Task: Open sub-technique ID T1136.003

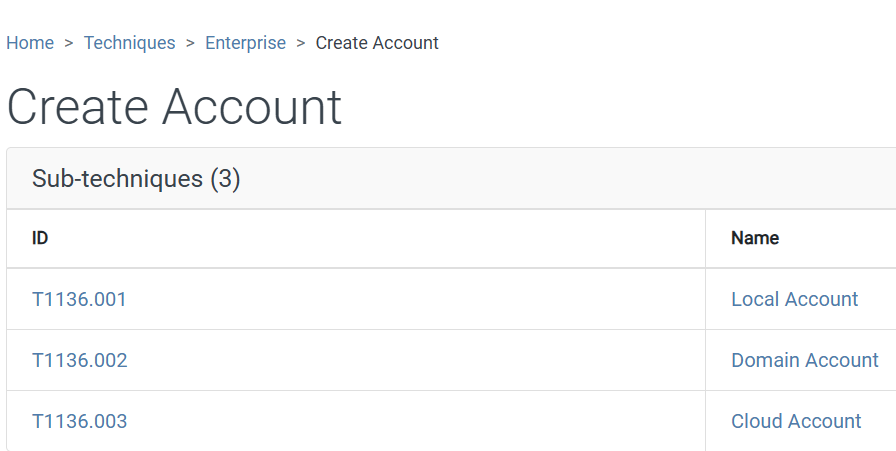Action: pyautogui.click(x=80, y=421)
